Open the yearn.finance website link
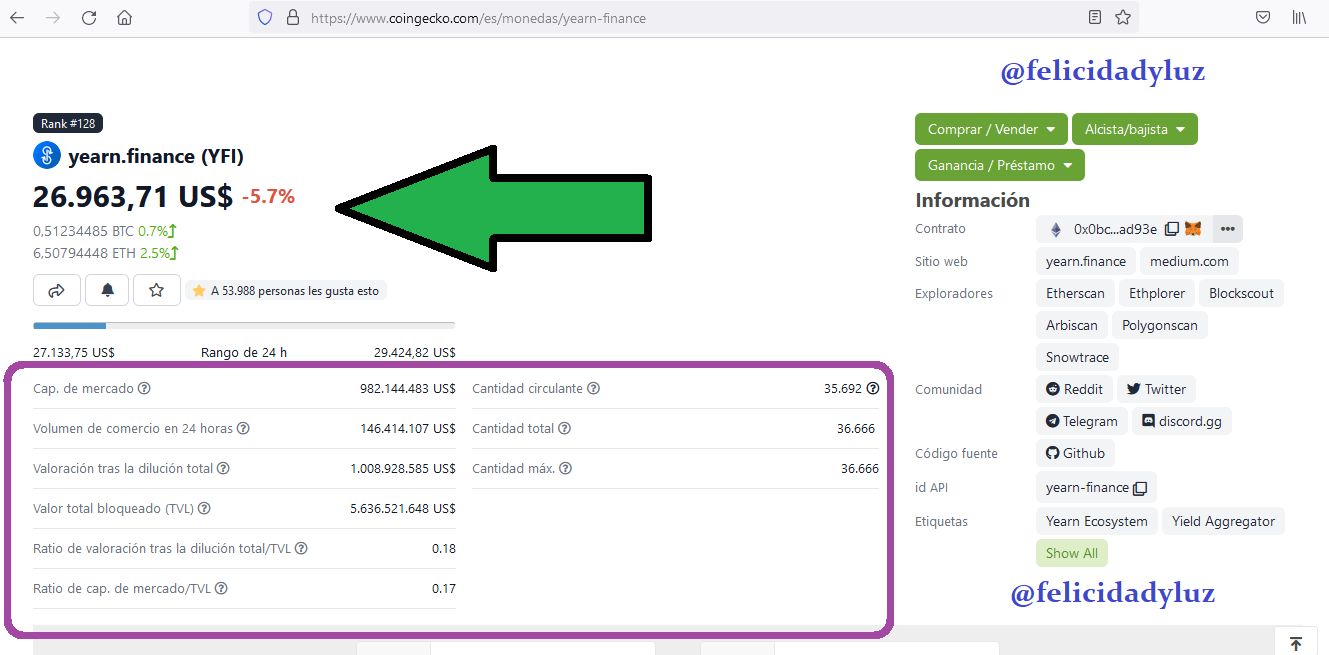The width and height of the screenshot is (1329, 655). (1085, 261)
